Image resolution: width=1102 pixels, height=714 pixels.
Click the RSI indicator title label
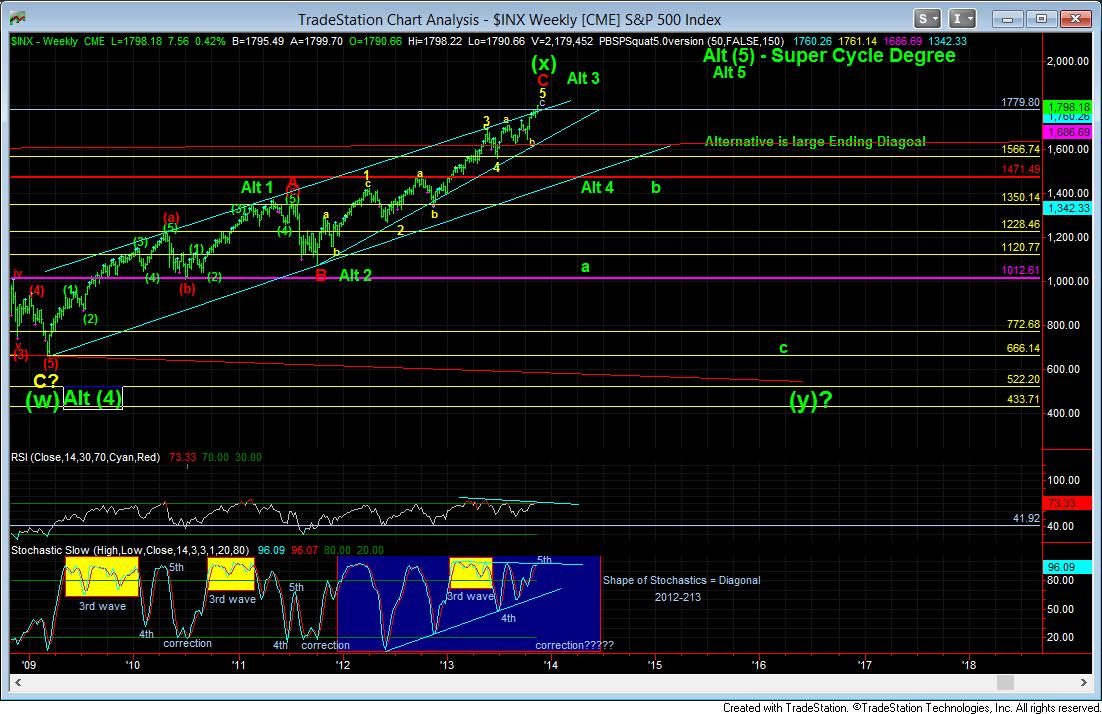pyautogui.click(x=86, y=457)
